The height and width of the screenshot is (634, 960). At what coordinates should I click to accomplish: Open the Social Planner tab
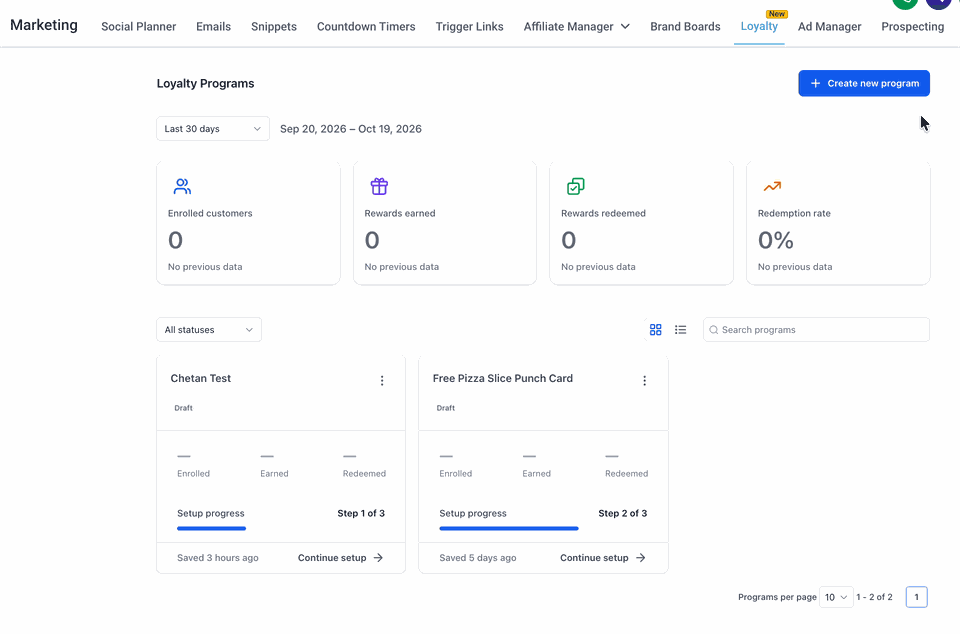tap(138, 26)
